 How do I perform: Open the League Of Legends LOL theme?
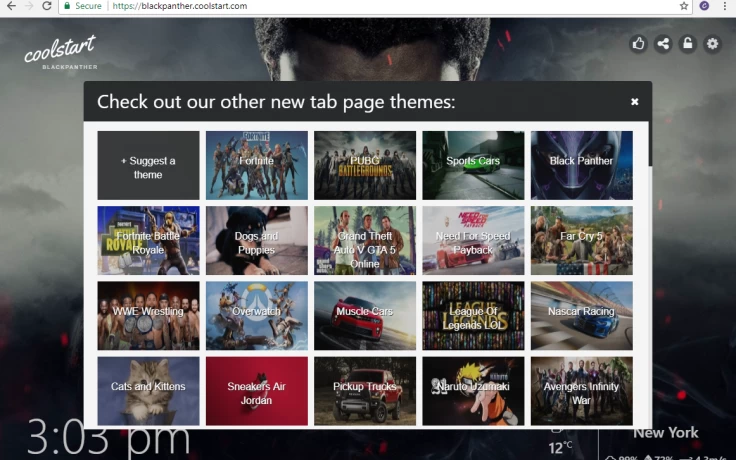(x=473, y=315)
